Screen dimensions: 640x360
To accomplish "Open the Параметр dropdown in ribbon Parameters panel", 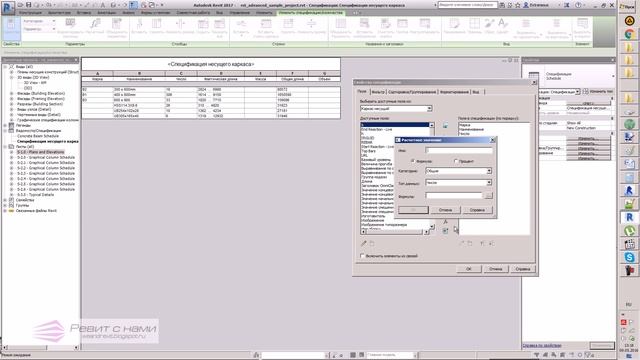I will (53, 29).
